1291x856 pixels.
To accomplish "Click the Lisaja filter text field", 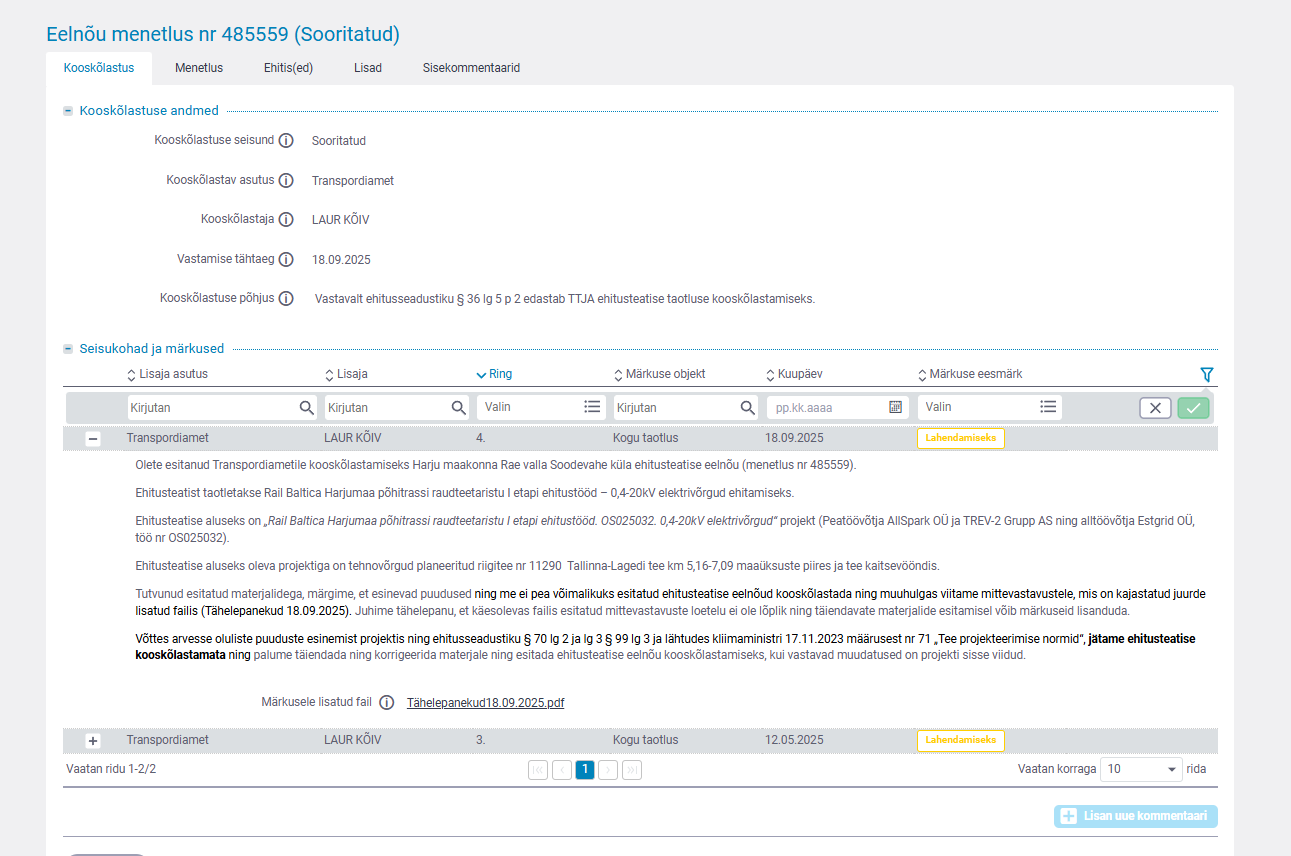I will pyautogui.click(x=385, y=407).
